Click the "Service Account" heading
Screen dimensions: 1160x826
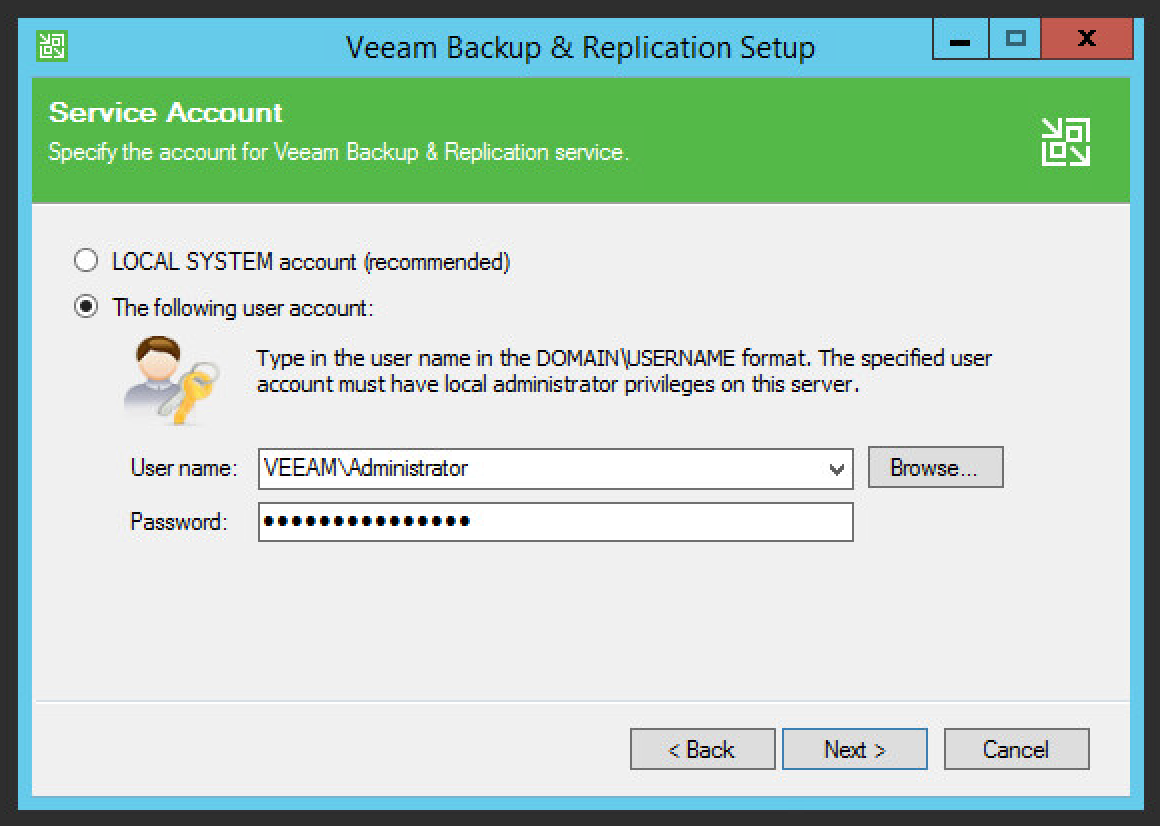[166, 112]
